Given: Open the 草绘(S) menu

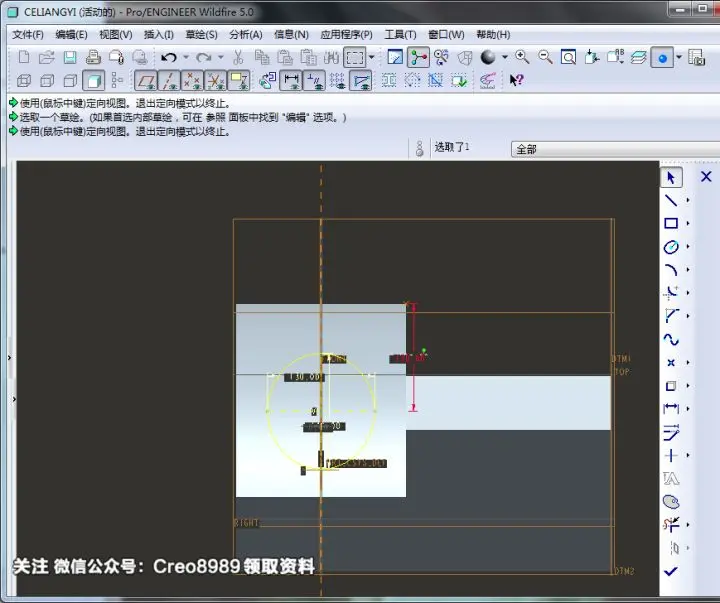Looking at the screenshot, I should tap(201, 34).
